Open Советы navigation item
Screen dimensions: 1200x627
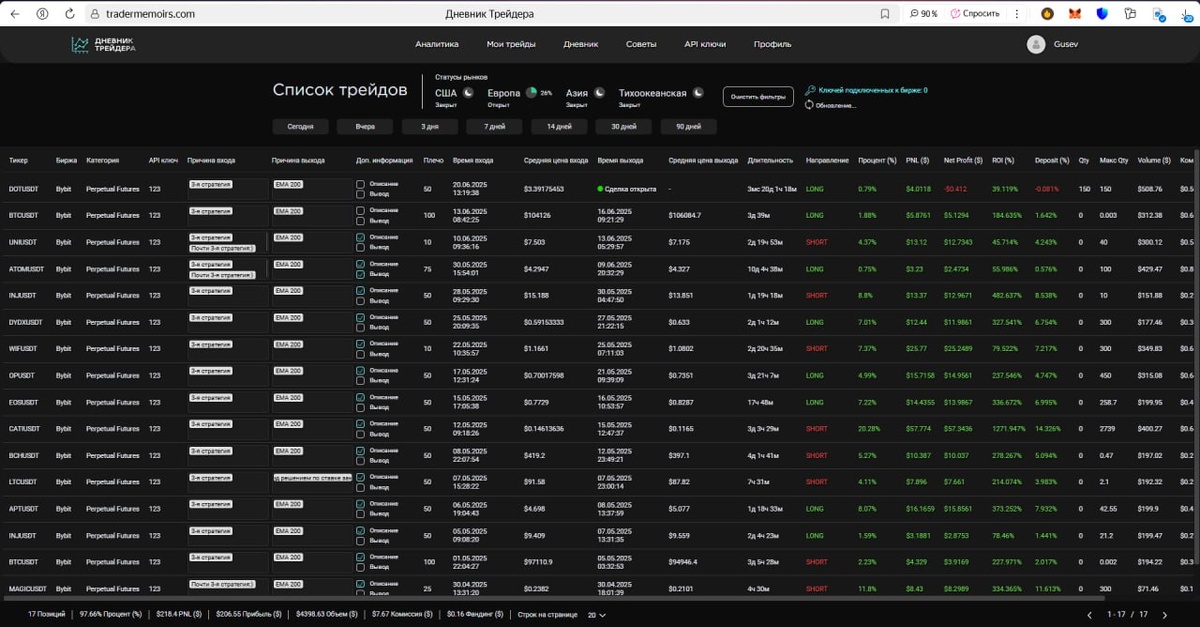click(x=641, y=44)
